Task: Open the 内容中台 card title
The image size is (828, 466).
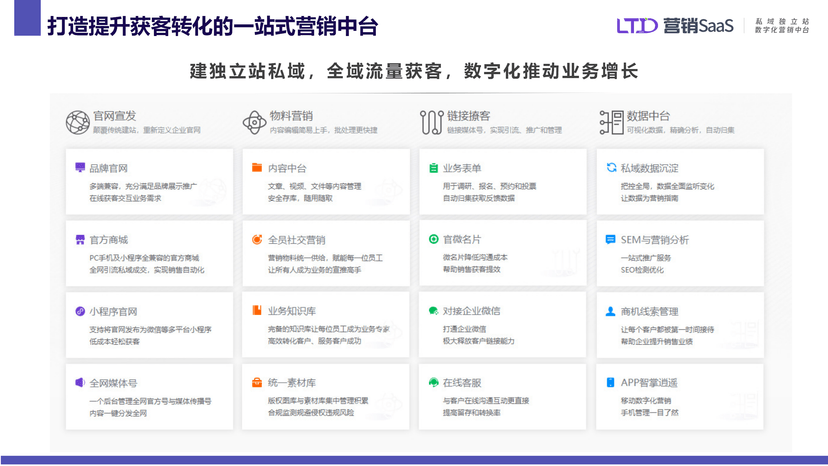Action: 287,168
